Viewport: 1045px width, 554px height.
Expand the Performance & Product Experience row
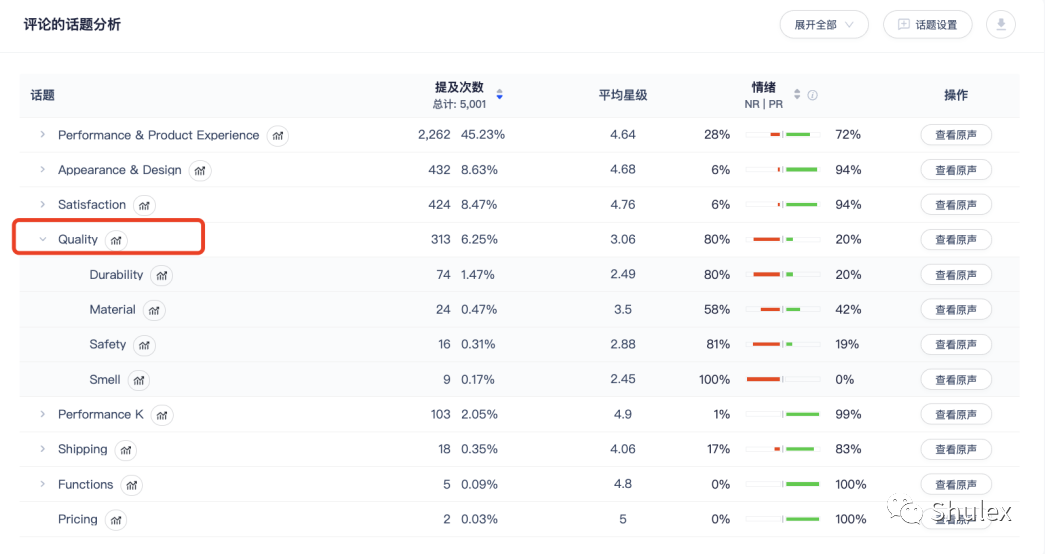pyautogui.click(x=42, y=135)
